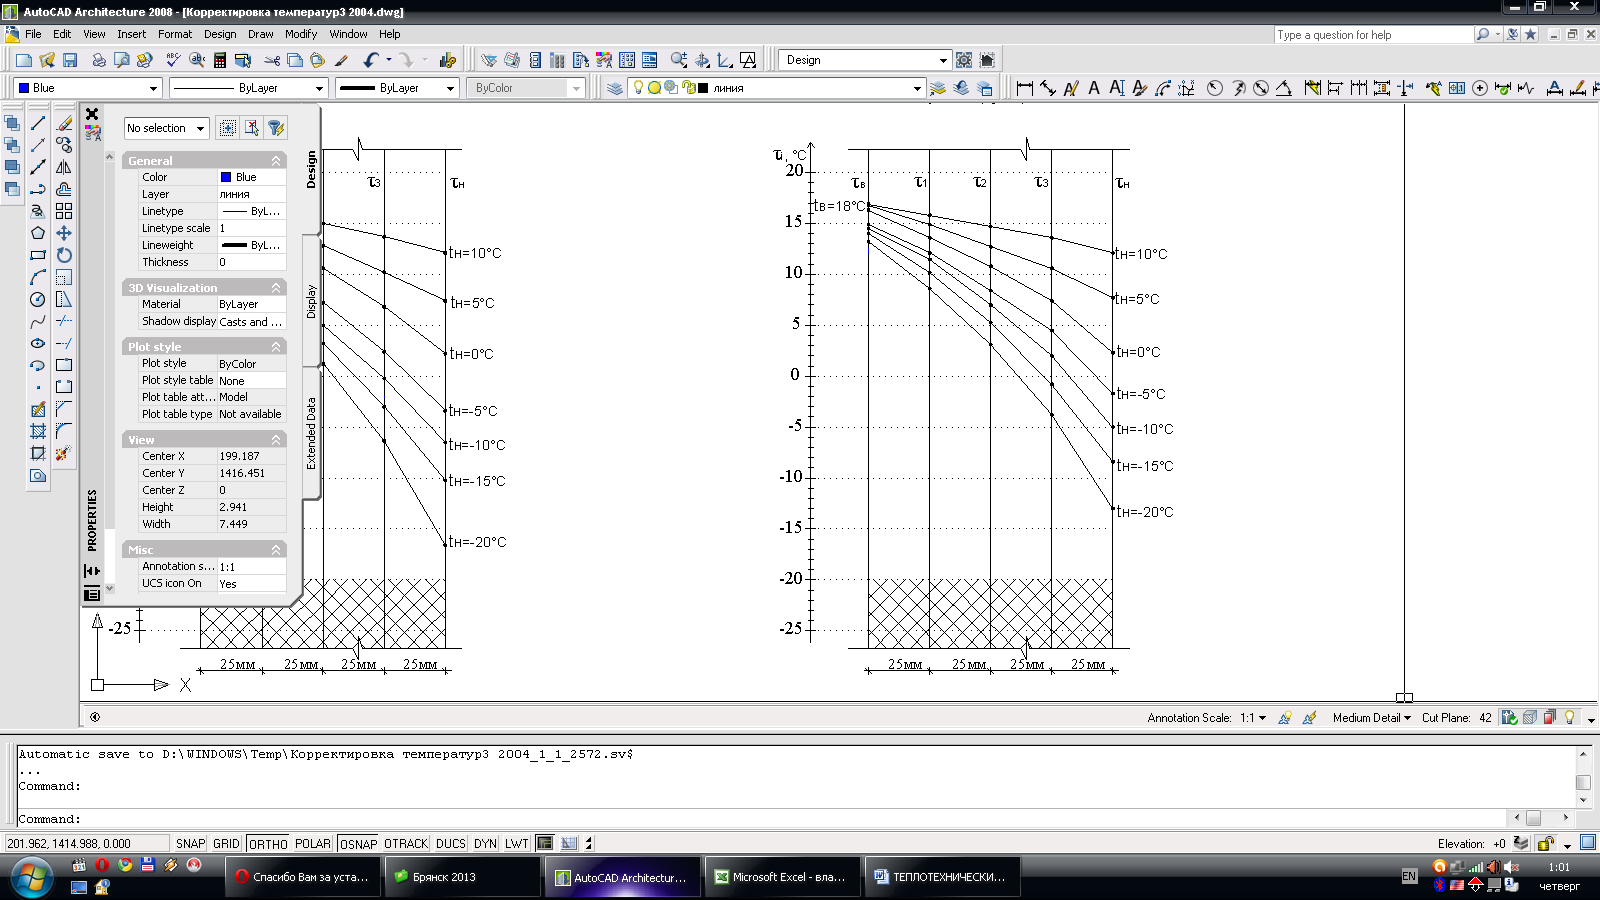Select the Spline draw tool
The width and height of the screenshot is (1600, 900).
pos(38,321)
